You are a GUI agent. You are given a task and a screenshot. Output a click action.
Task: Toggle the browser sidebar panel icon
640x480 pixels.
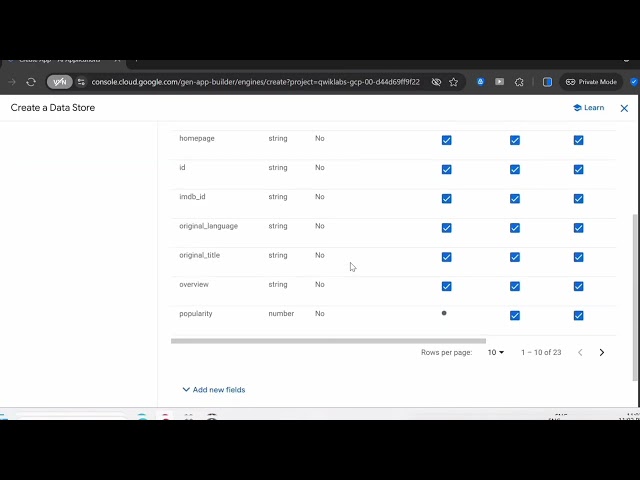547,82
